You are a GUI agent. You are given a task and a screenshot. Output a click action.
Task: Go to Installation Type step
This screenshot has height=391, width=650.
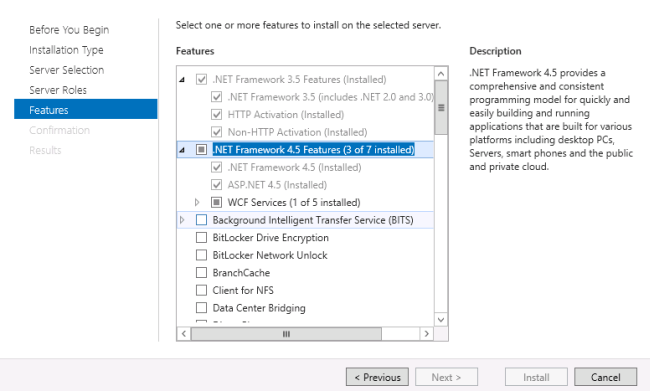pyautogui.click(x=66, y=50)
